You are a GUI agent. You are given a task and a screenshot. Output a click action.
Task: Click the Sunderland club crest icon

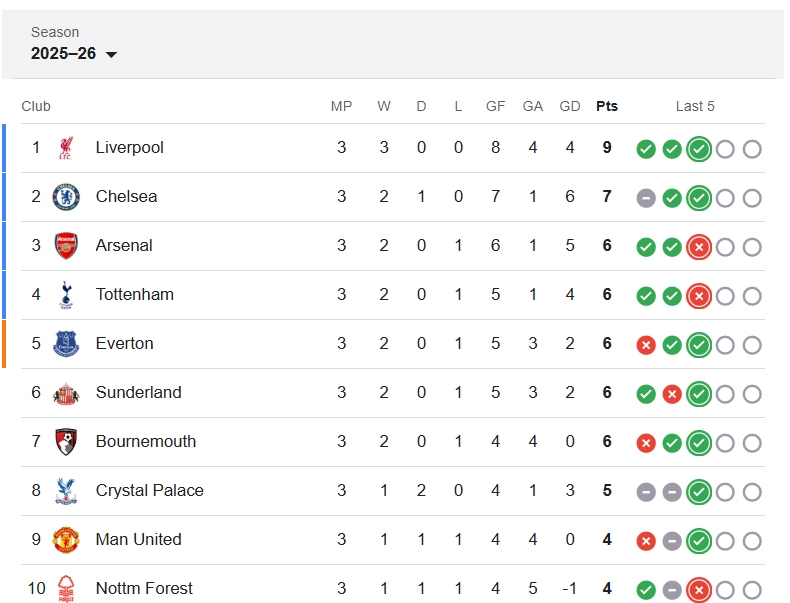[66, 393]
